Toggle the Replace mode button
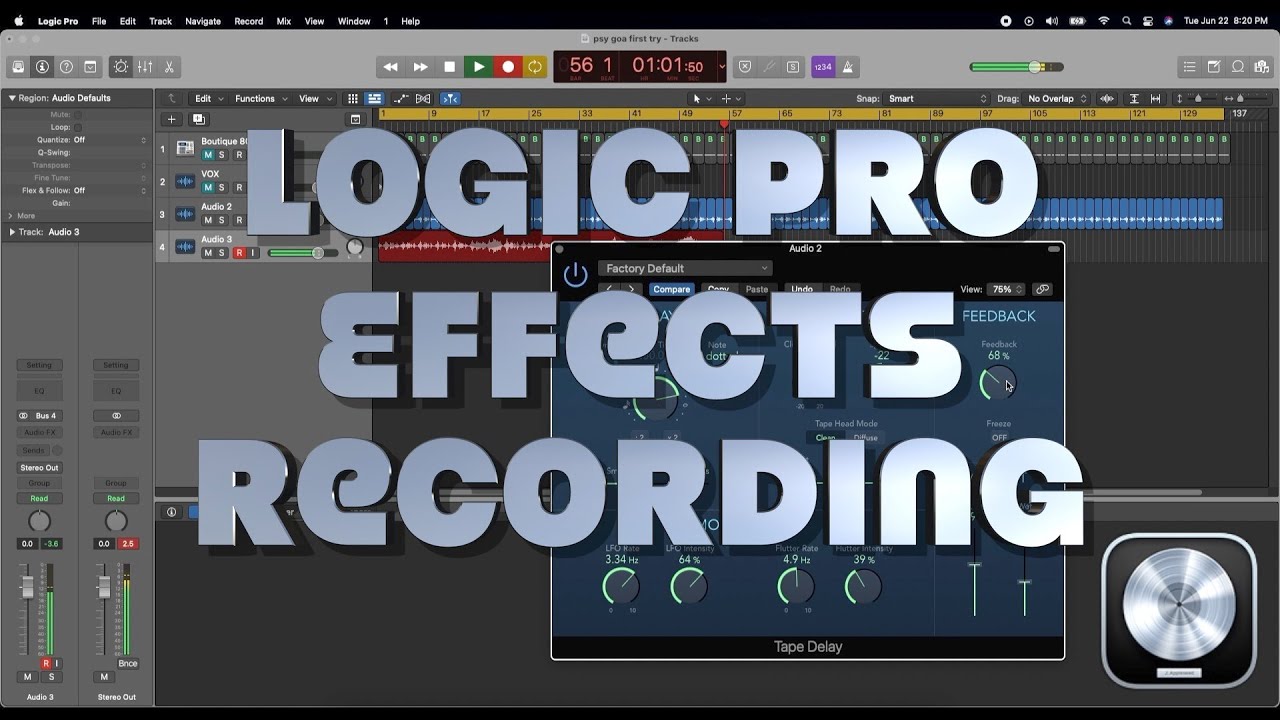The image size is (1280, 720). click(745, 67)
